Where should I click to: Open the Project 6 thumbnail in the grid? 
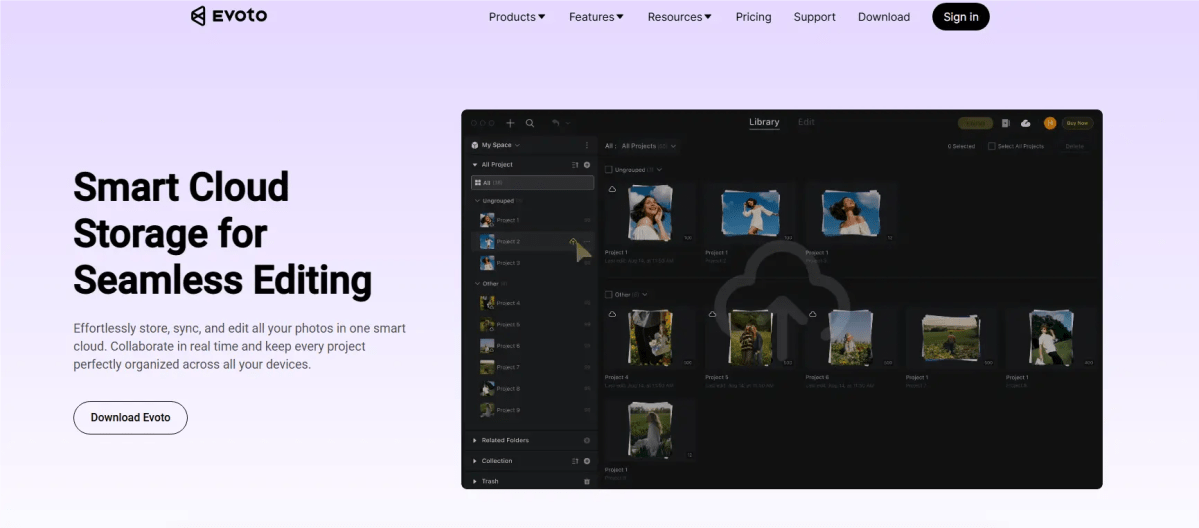pos(850,337)
